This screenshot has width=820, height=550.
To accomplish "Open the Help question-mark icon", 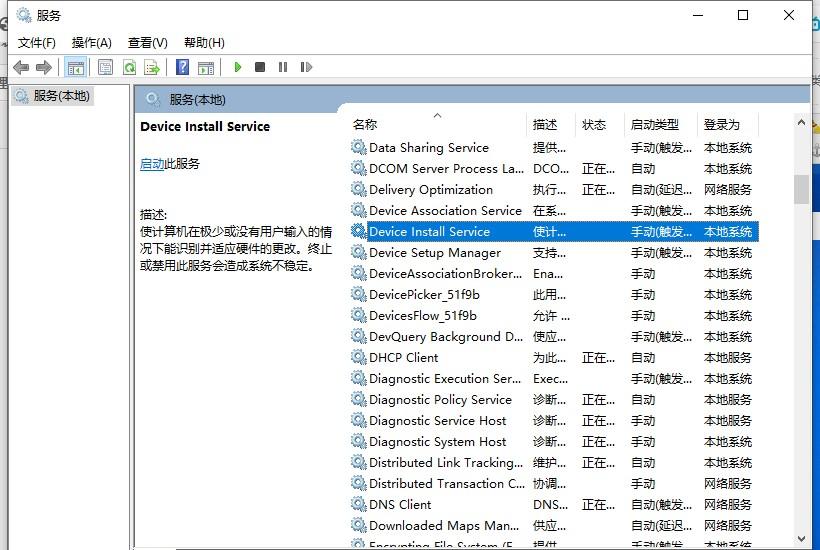I will pos(183,67).
